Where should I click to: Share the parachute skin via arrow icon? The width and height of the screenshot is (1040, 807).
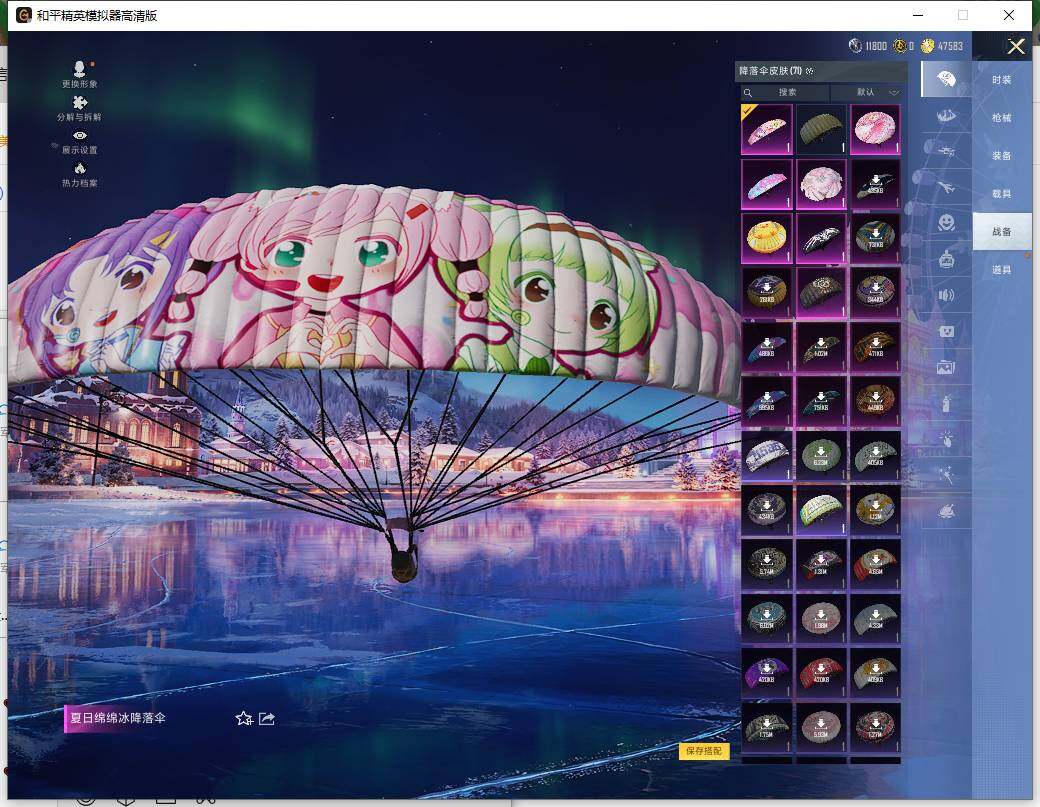[x=267, y=718]
